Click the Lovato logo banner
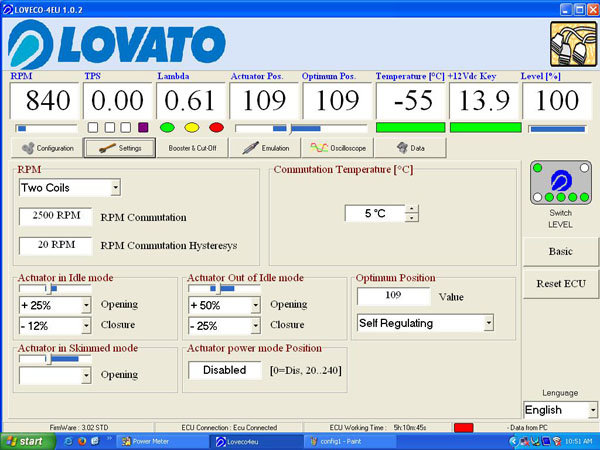 [x=117, y=44]
